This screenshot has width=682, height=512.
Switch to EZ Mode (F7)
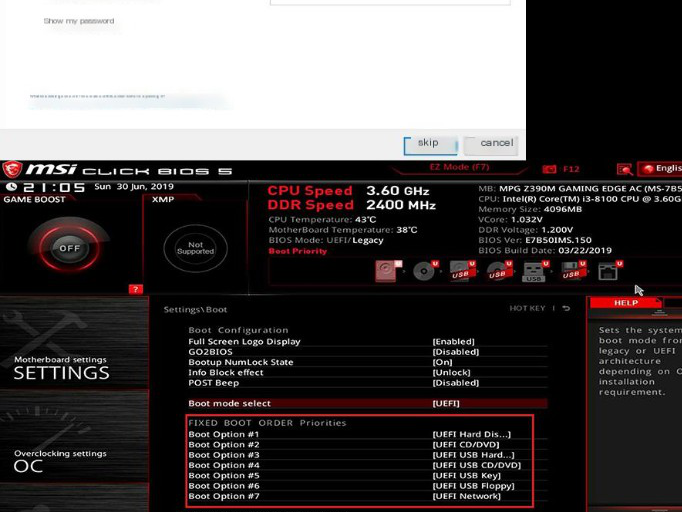(459, 168)
